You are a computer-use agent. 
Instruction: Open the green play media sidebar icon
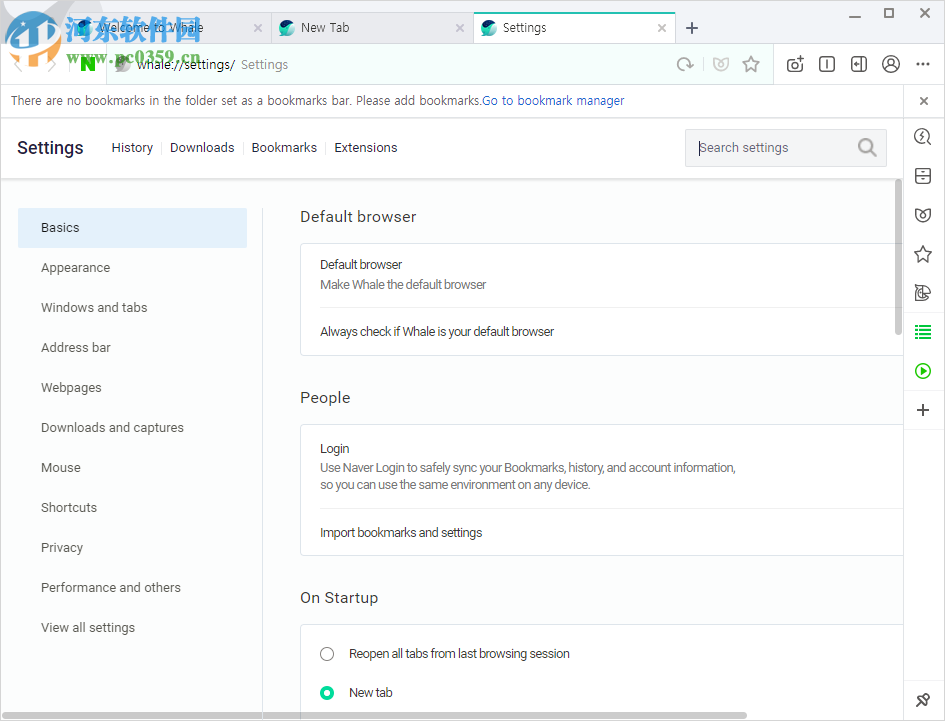click(923, 371)
